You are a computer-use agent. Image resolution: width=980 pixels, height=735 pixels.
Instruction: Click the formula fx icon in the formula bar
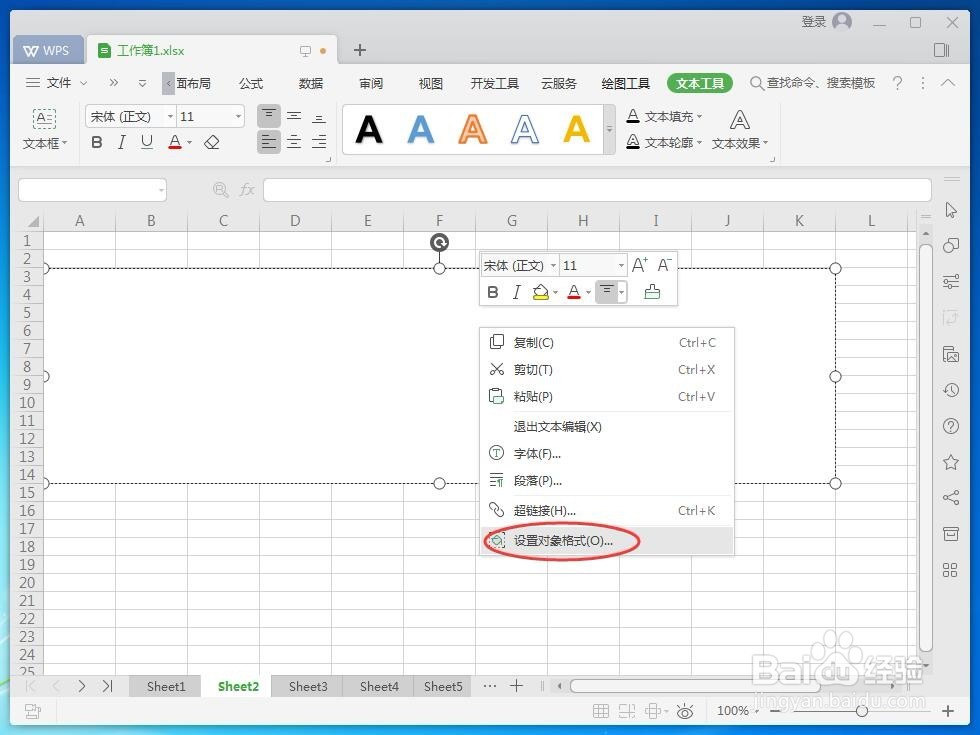coord(246,189)
